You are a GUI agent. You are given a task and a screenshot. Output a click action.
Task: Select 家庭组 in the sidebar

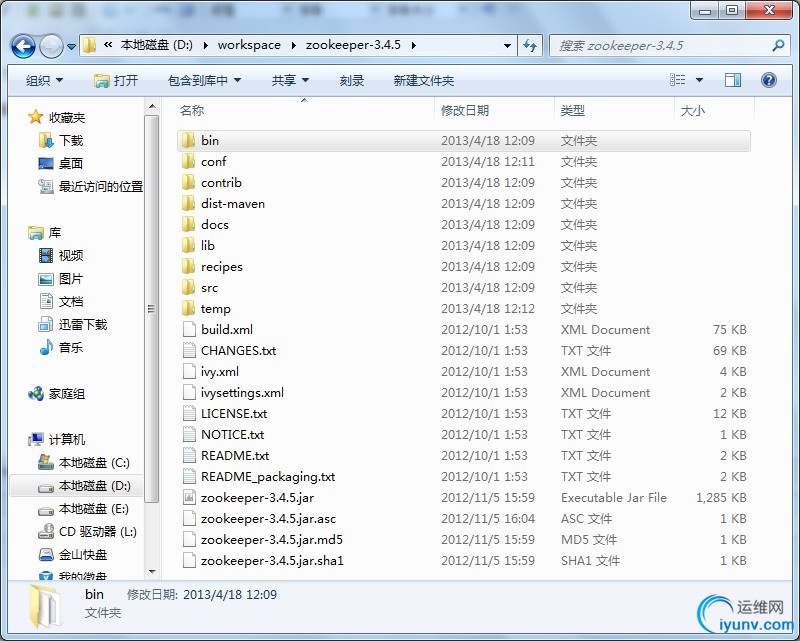click(57, 393)
